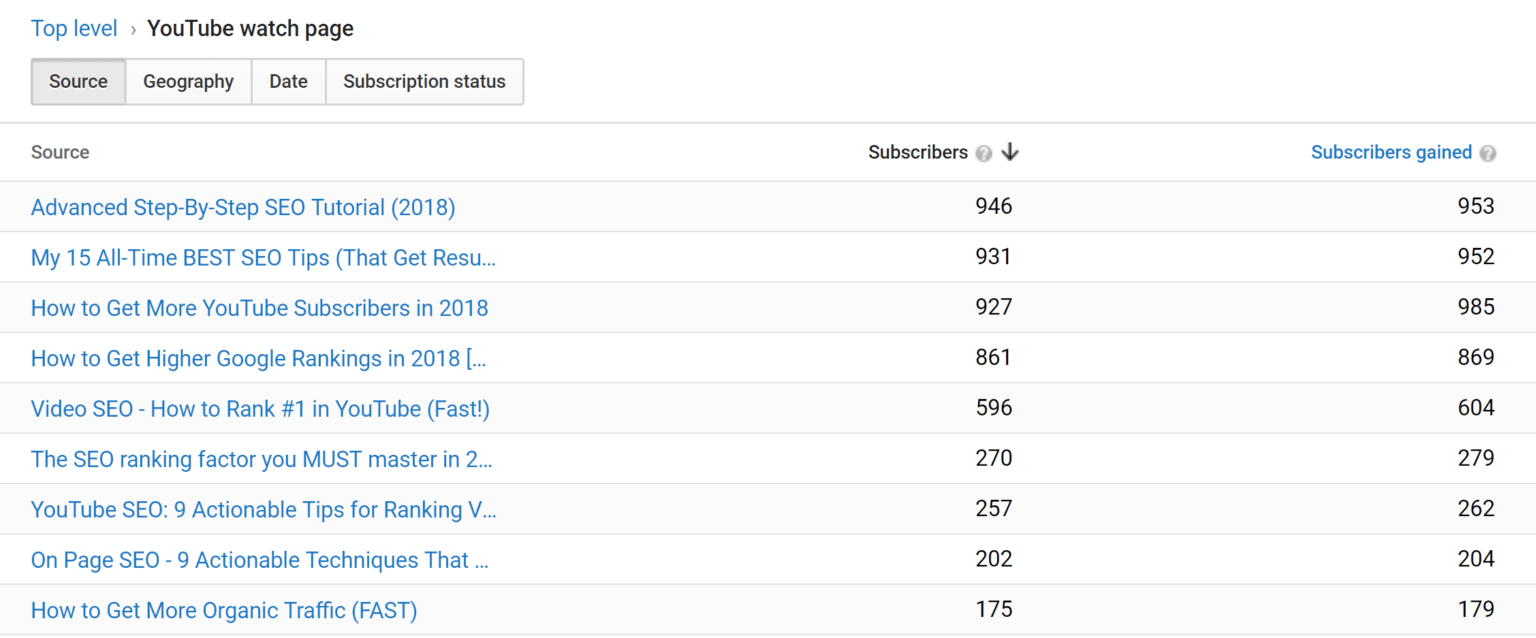1536x638 pixels.
Task: View How to Get More YouTube Subscribers in 2018
Action: (259, 308)
